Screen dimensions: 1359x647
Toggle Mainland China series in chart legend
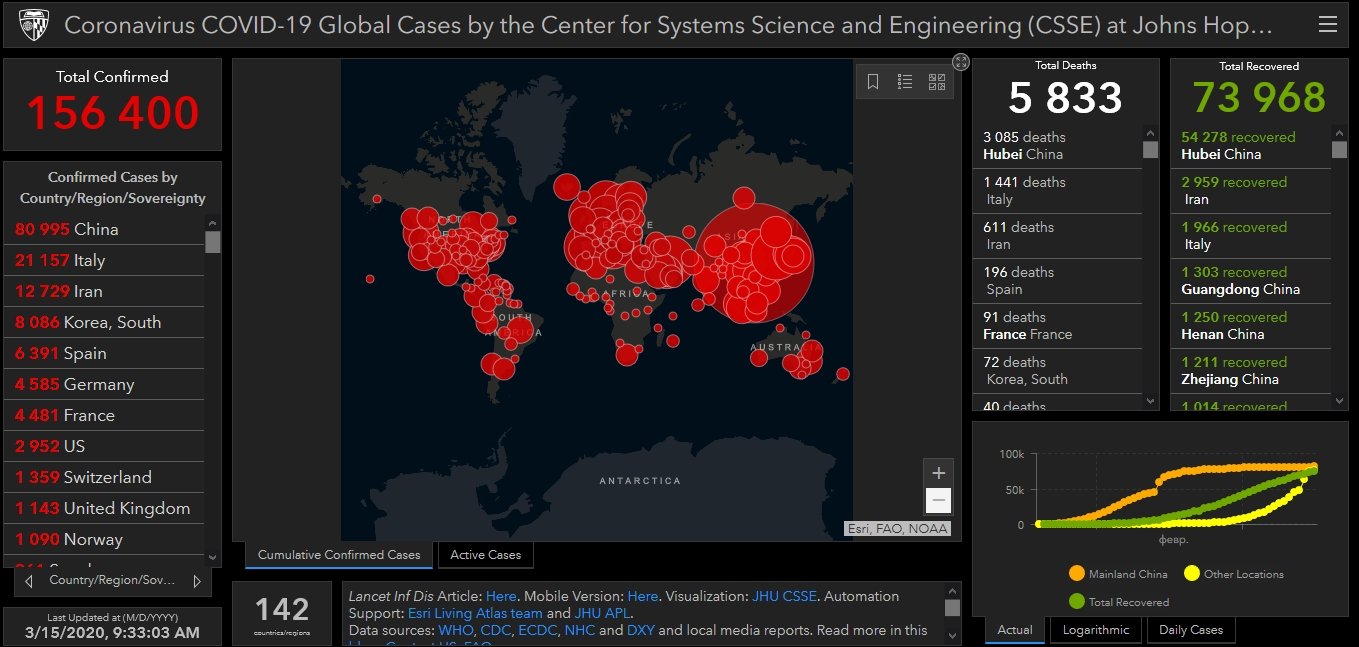click(1118, 574)
